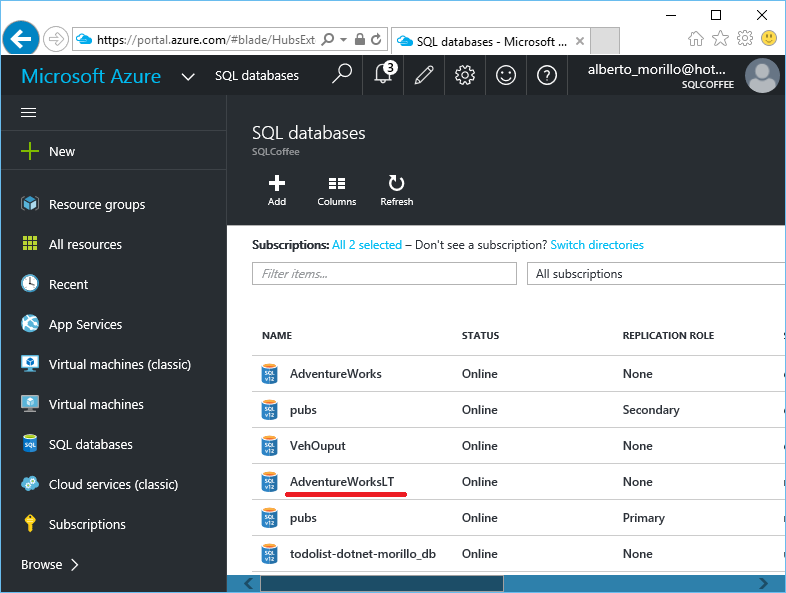The image size is (786, 593).
Task: Open the AdventureWorksLT database row
Action: click(518, 482)
